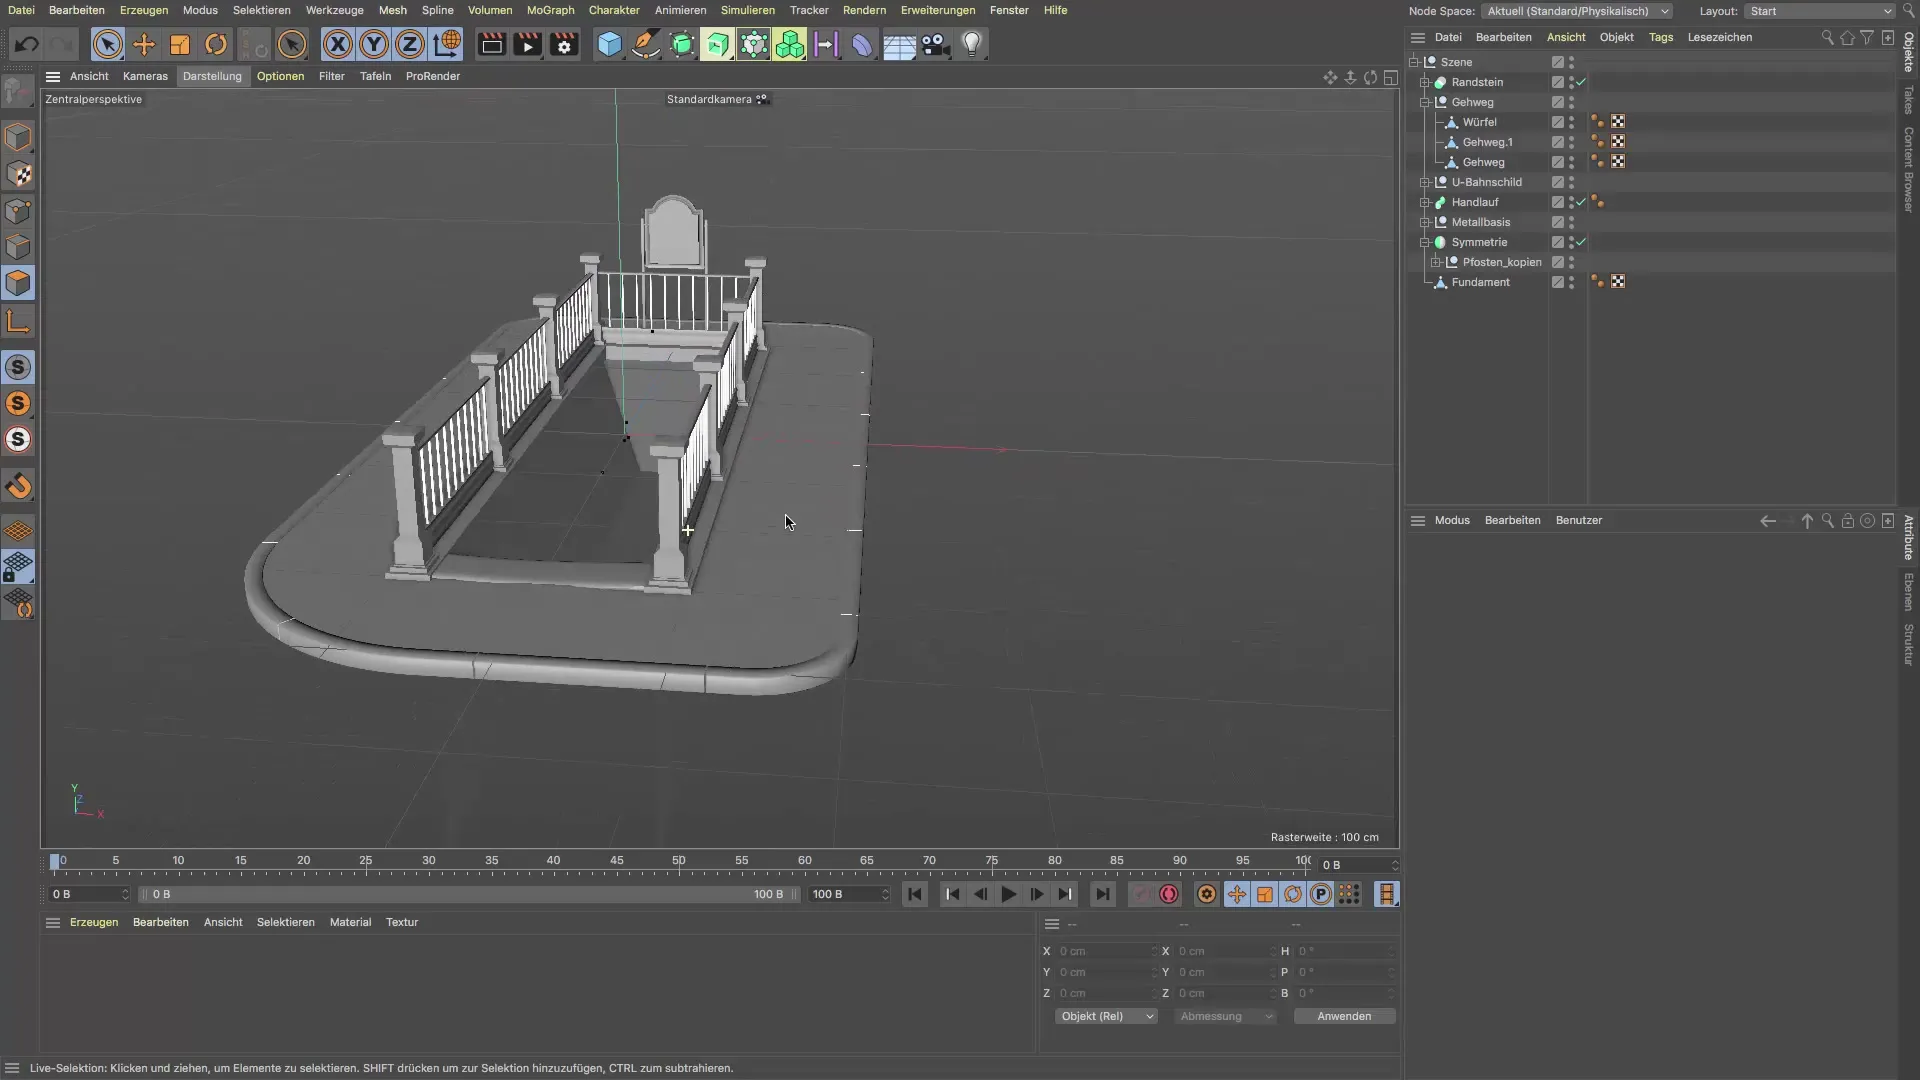Toggle Y axis lock

coord(374,44)
